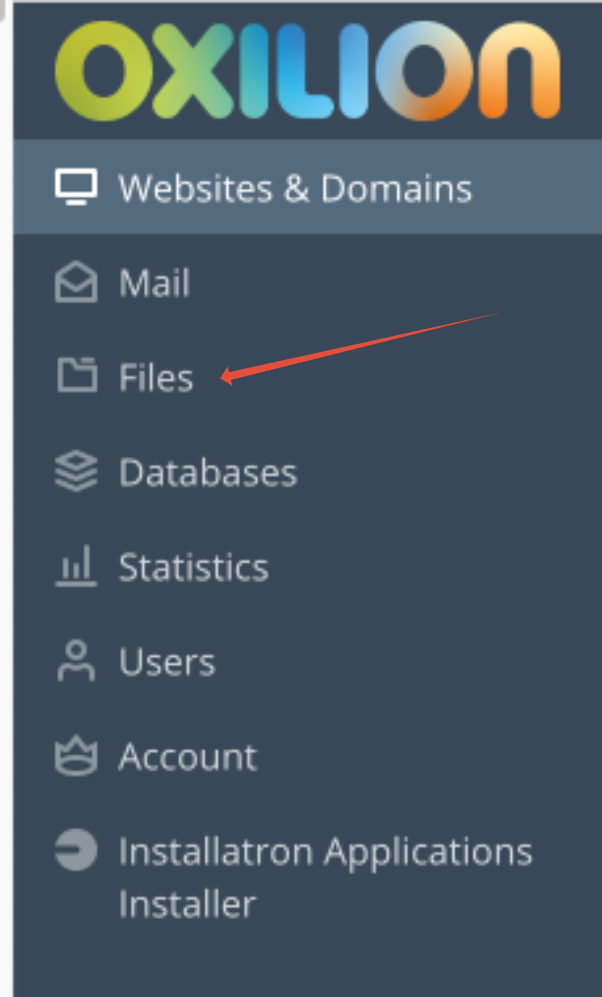Click the crown icon beside Account
602x997 pixels.
point(76,755)
